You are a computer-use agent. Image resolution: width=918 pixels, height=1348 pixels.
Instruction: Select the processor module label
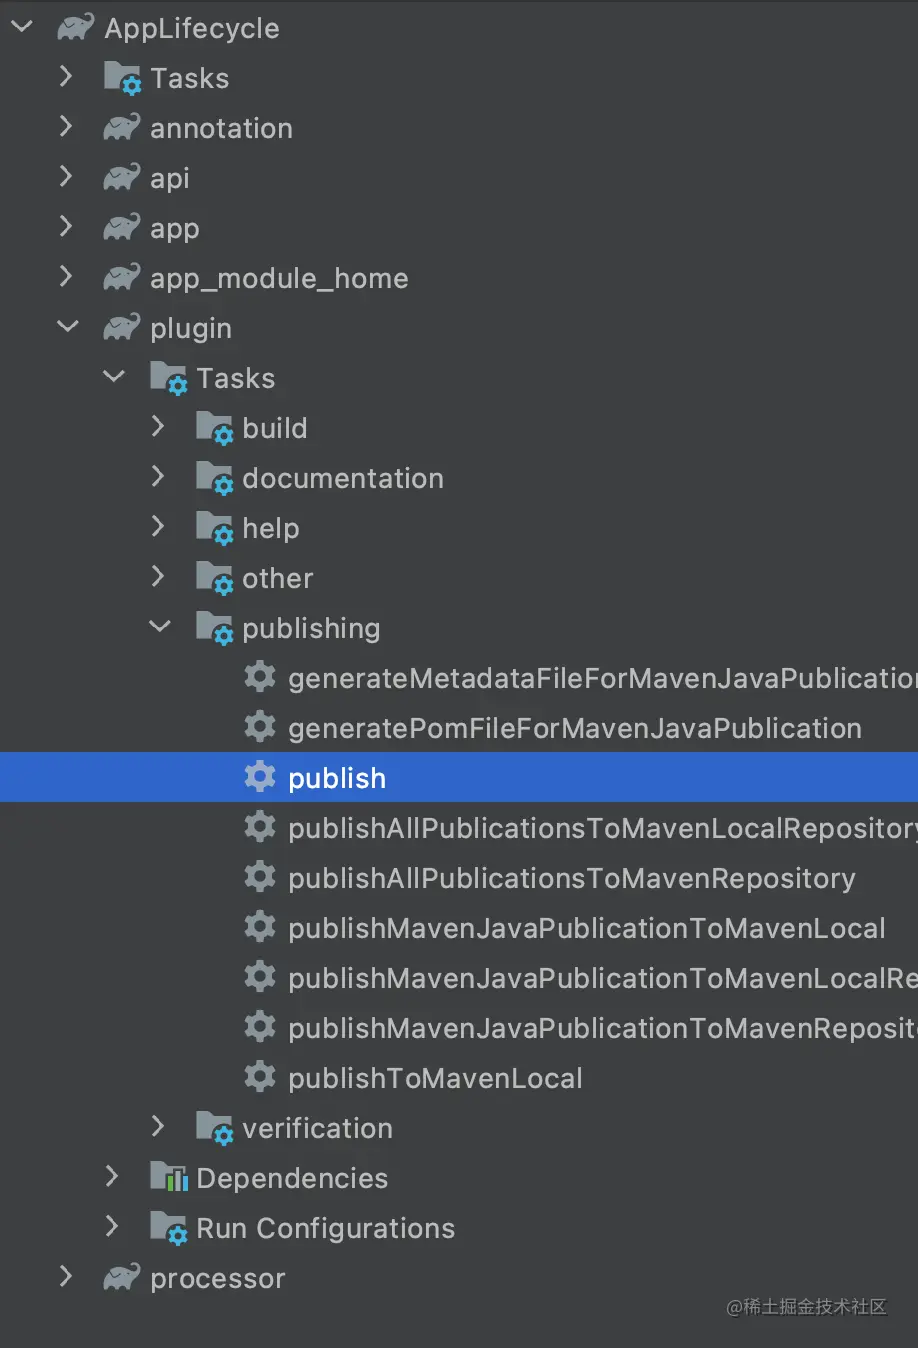tap(218, 1279)
